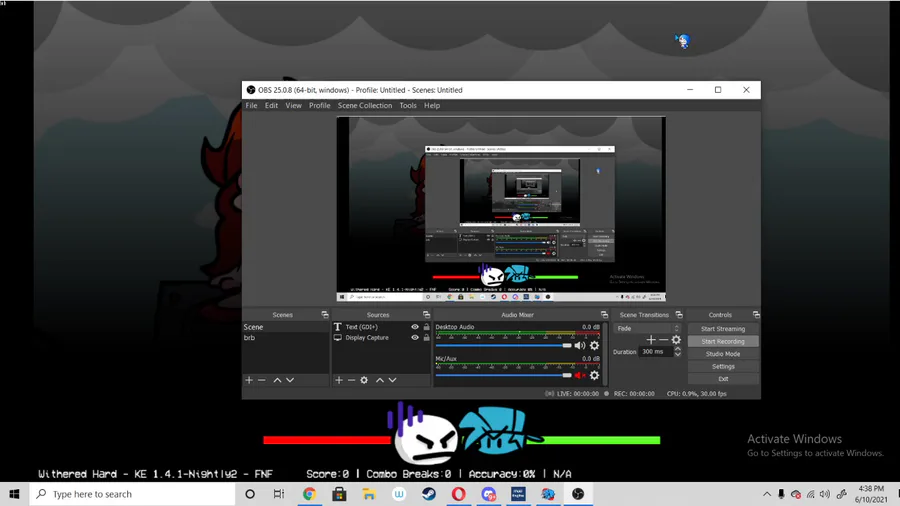Move scene up in Scenes panel

pyautogui.click(x=277, y=380)
